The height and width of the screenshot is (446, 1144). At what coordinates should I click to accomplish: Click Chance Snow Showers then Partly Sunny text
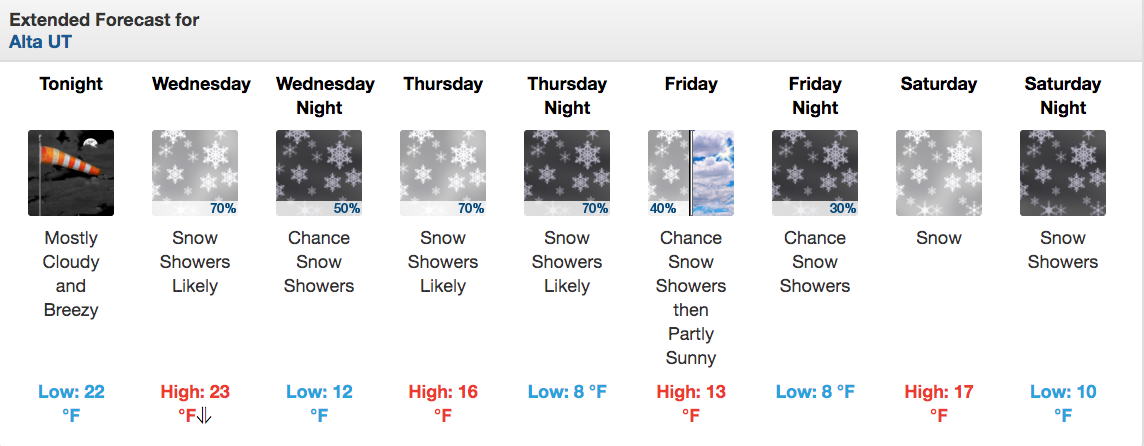[x=691, y=298]
